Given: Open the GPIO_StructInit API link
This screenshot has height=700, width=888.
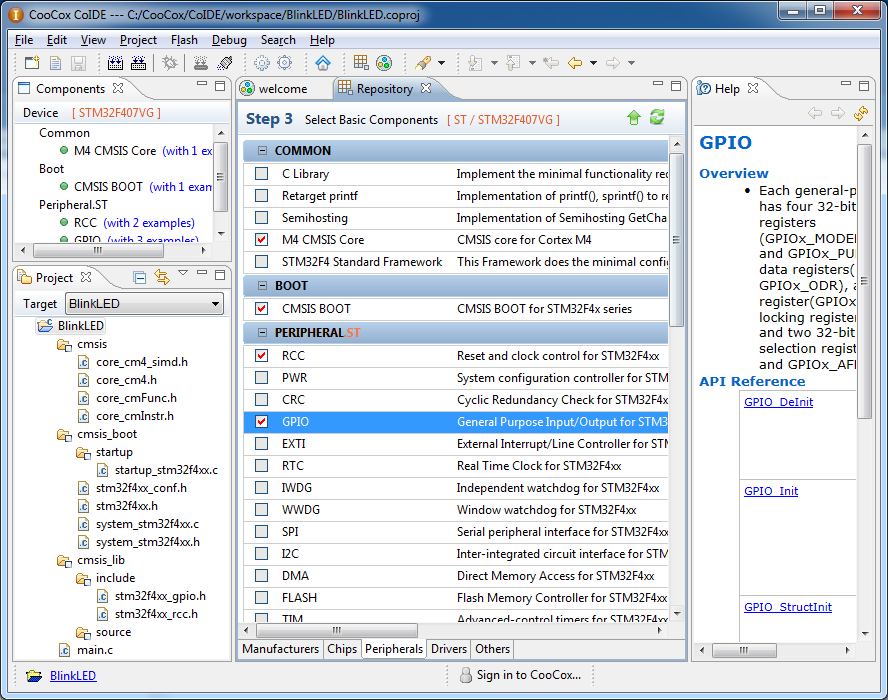Looking at the screenshot, I should pyautogui.click(x=788, y=607).
